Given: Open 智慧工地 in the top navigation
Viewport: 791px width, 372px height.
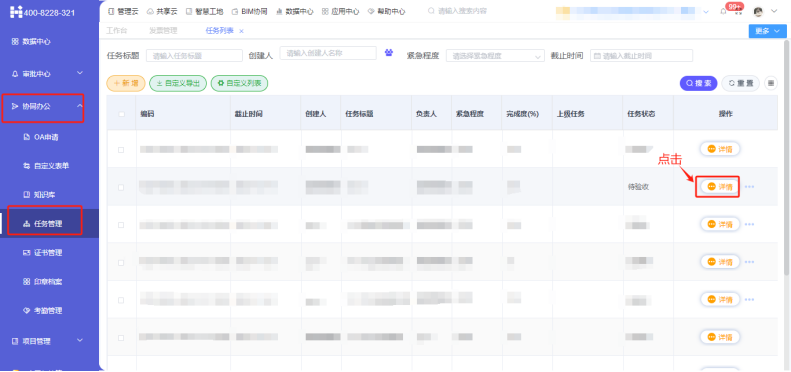Looking at the screenshot, I should [x=204, y=11].
